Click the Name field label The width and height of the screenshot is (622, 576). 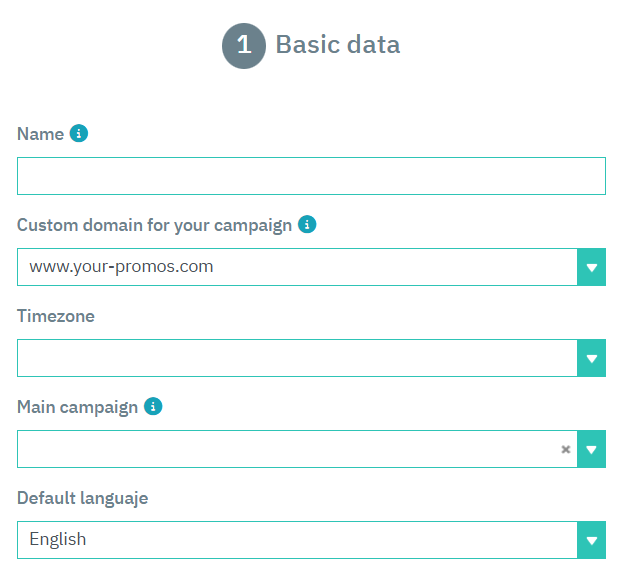40,134
